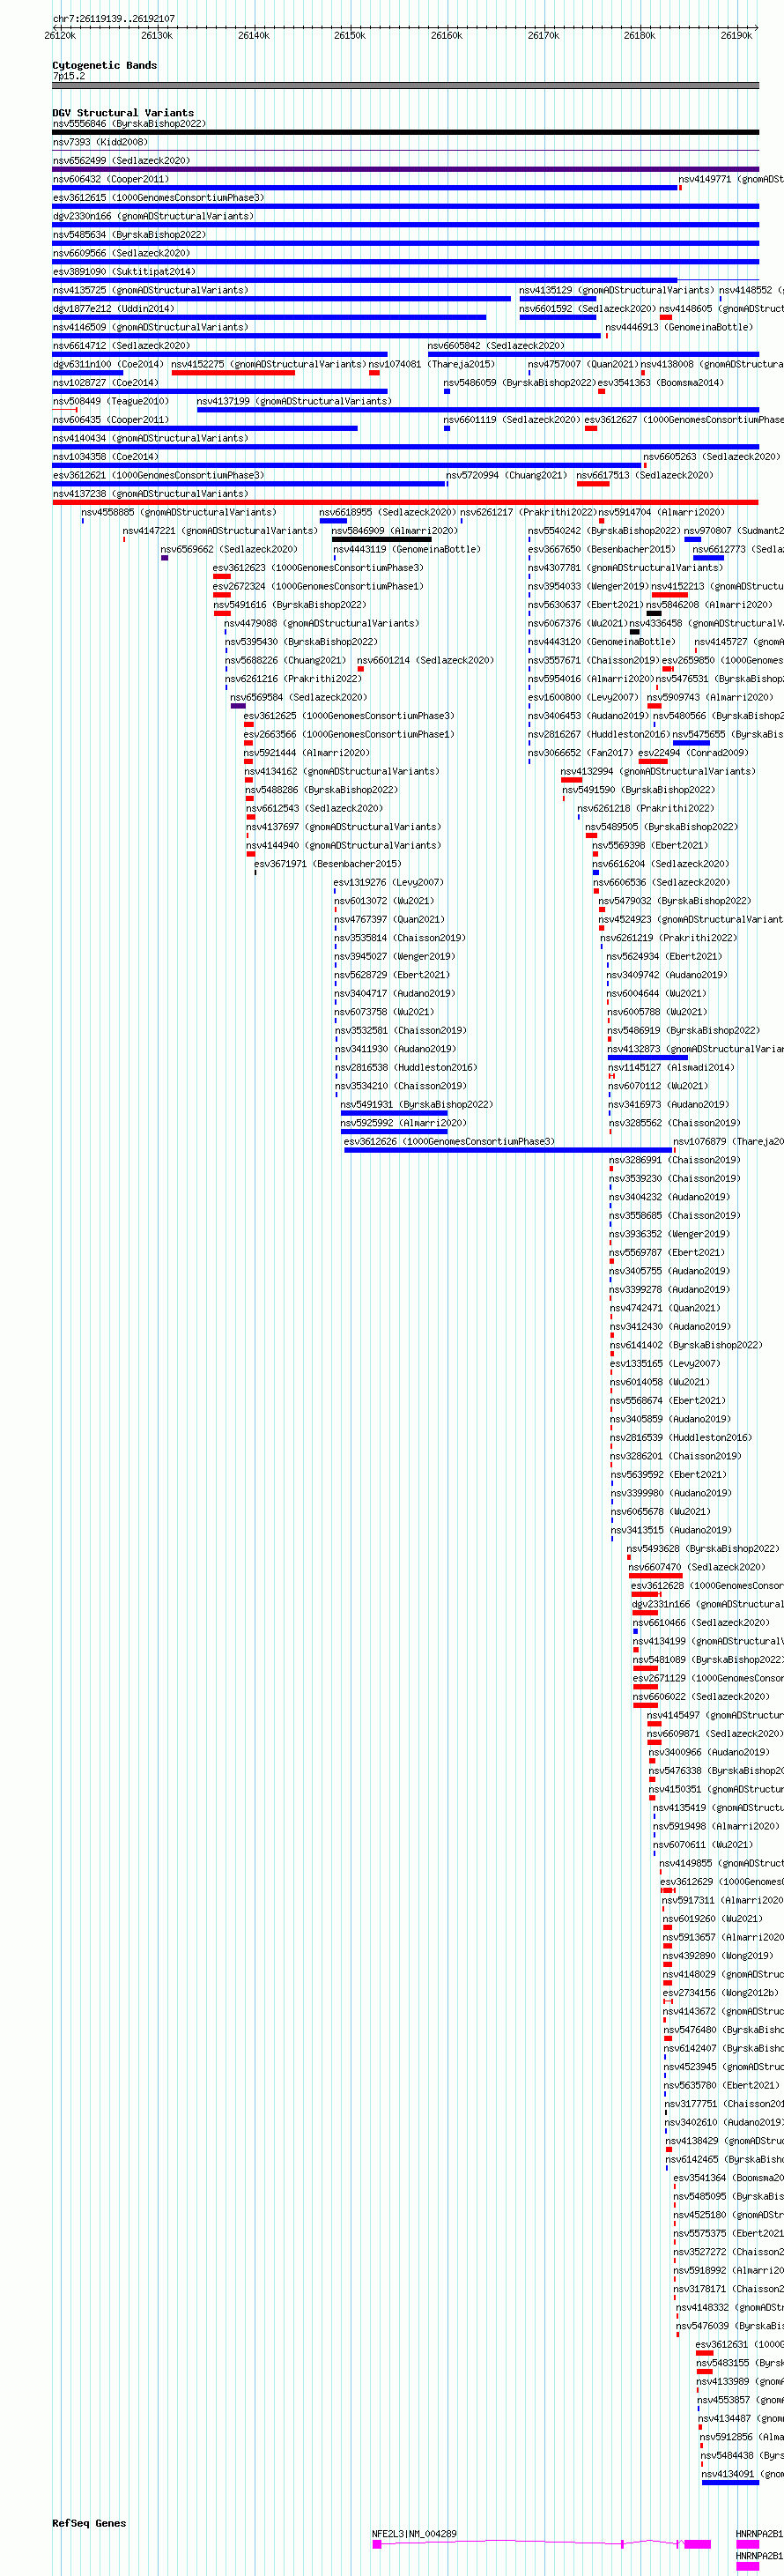Select variant nsv5485634 (ByrskaBishop2022)
784x2576 pixels.
point(129,235)
